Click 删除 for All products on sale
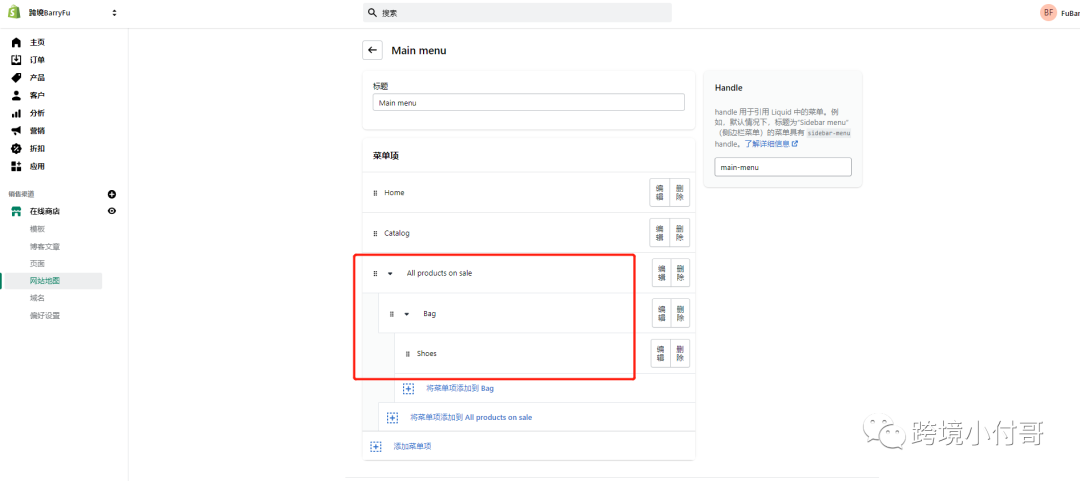Image resolution: width=1080 pixels, height=481 pixels. (680, 273)
